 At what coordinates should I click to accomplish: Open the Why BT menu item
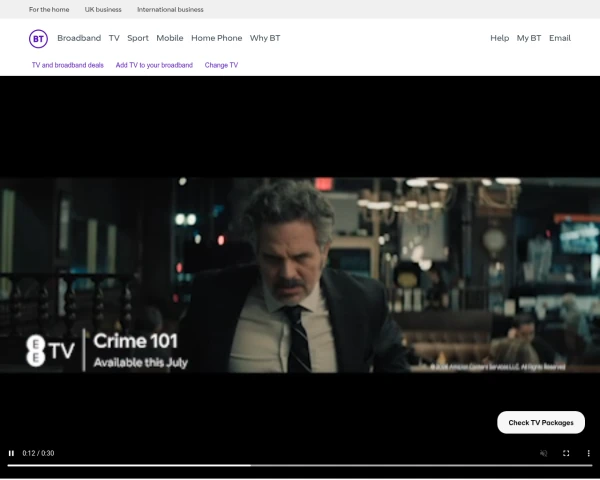pos(265,38)
